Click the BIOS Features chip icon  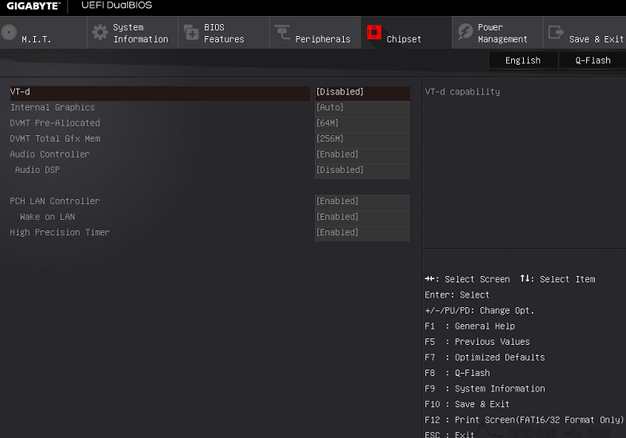[191, 32]
